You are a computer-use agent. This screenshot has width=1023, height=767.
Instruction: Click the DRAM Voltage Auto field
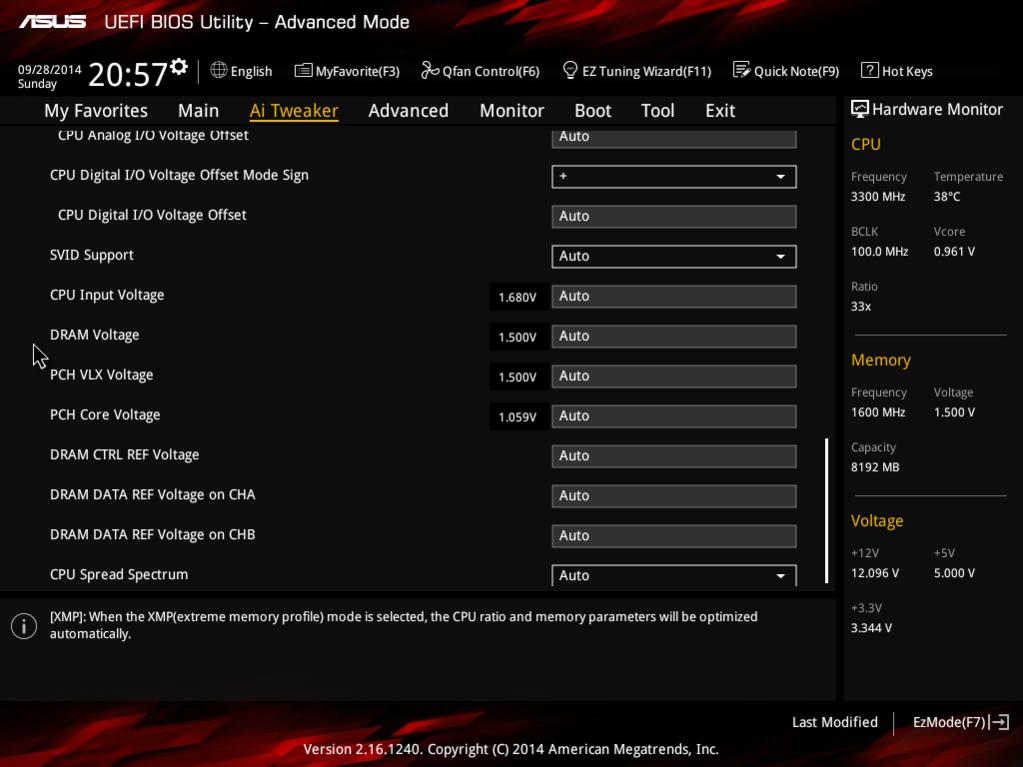tap(674, 336)
